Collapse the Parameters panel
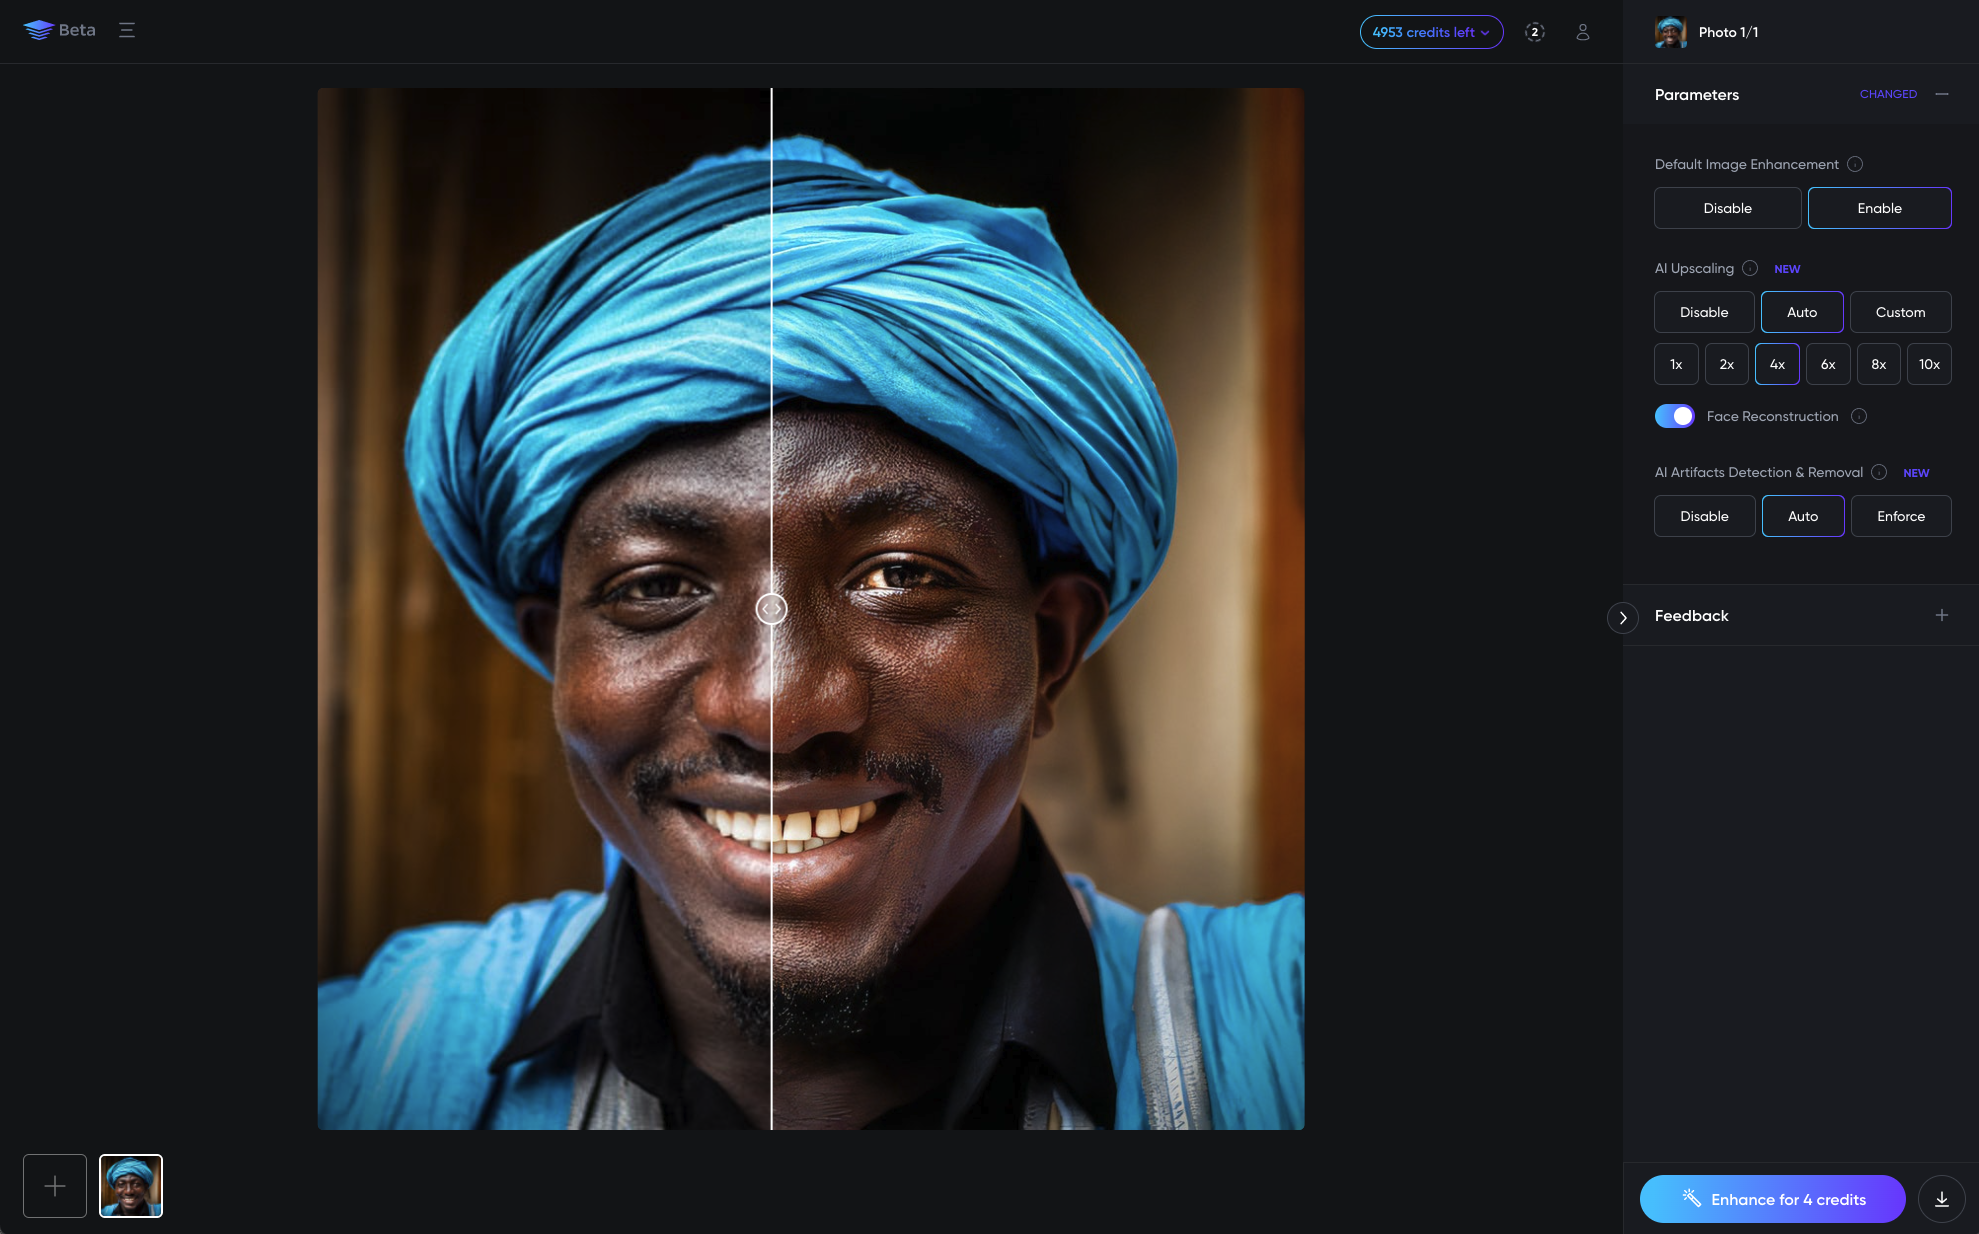Viewport: 1979px width, 1234px height. (1943, 94)
